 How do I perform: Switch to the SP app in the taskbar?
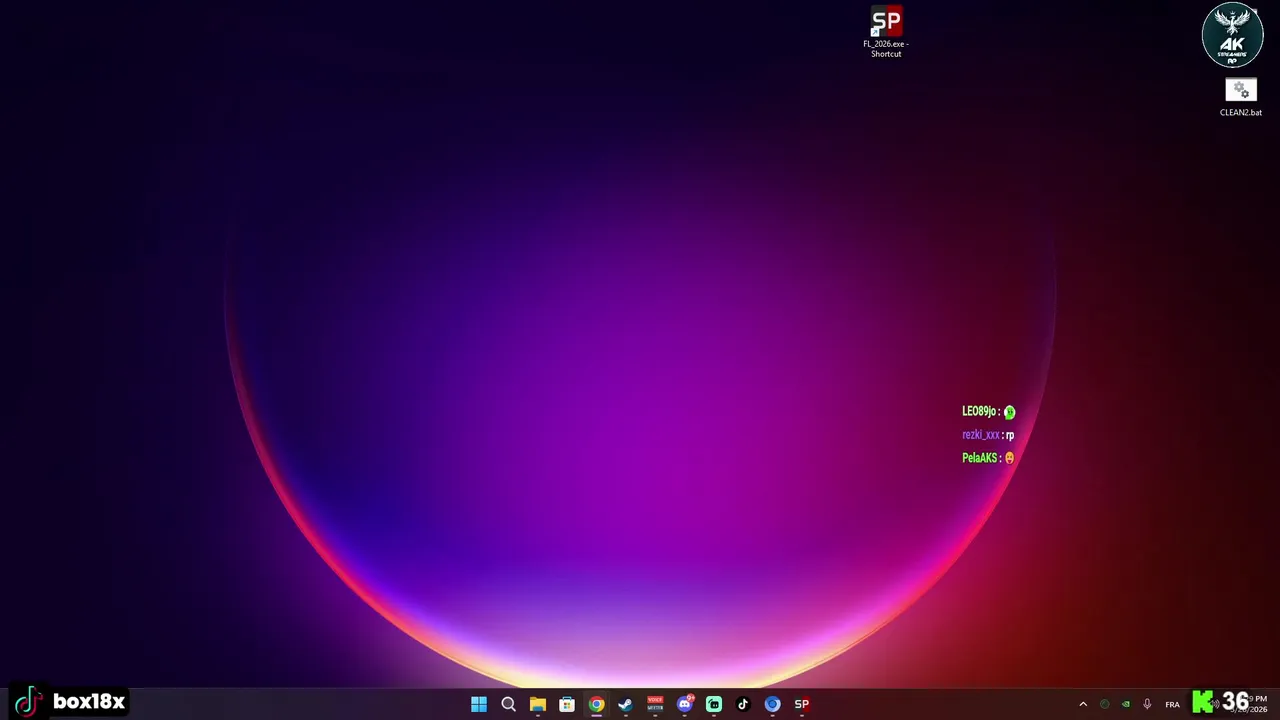pos(802,704)
